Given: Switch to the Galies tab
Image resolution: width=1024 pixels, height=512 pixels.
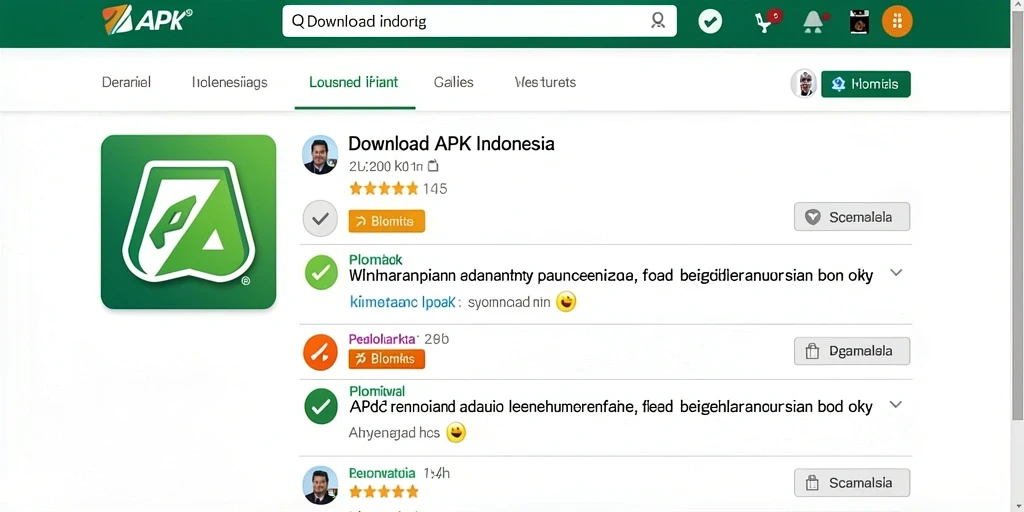Looking at the screenshot, I should (x=453, y=82).
